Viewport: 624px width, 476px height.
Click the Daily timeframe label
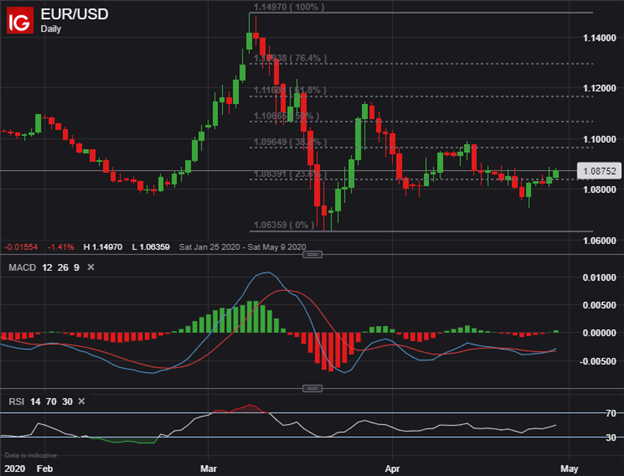pos(51,29)
